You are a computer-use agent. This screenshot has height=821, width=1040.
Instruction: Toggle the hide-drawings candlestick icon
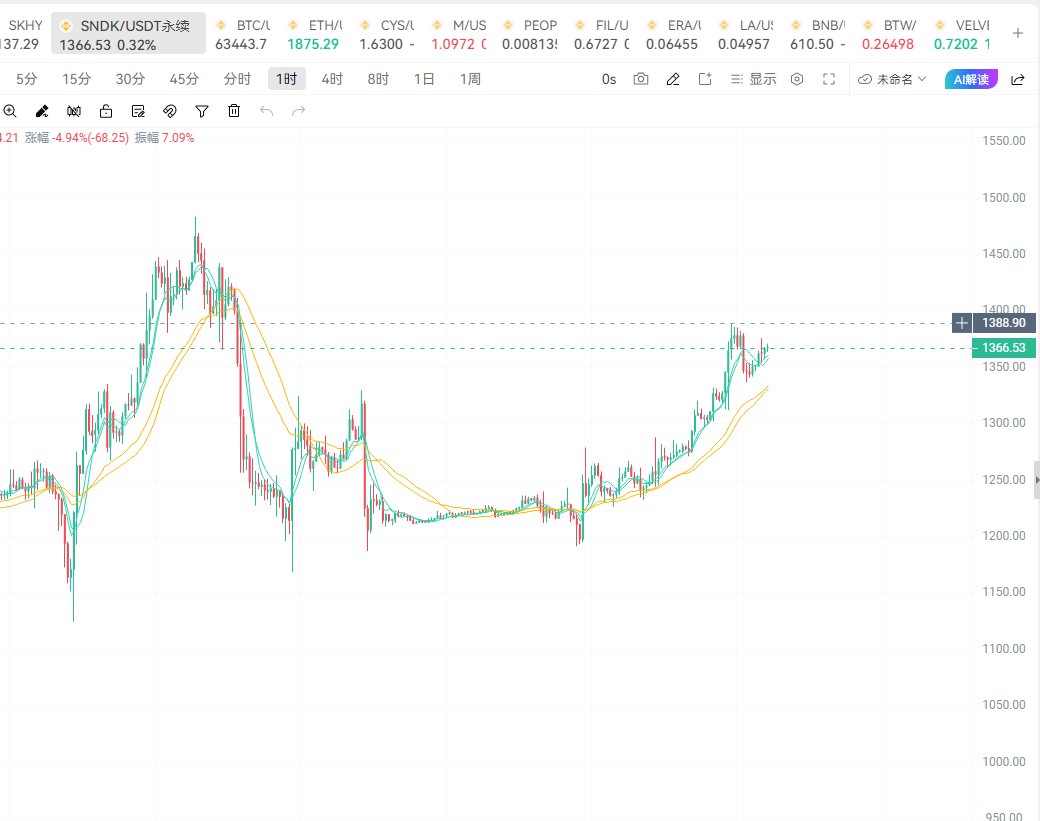click(74, 111)
